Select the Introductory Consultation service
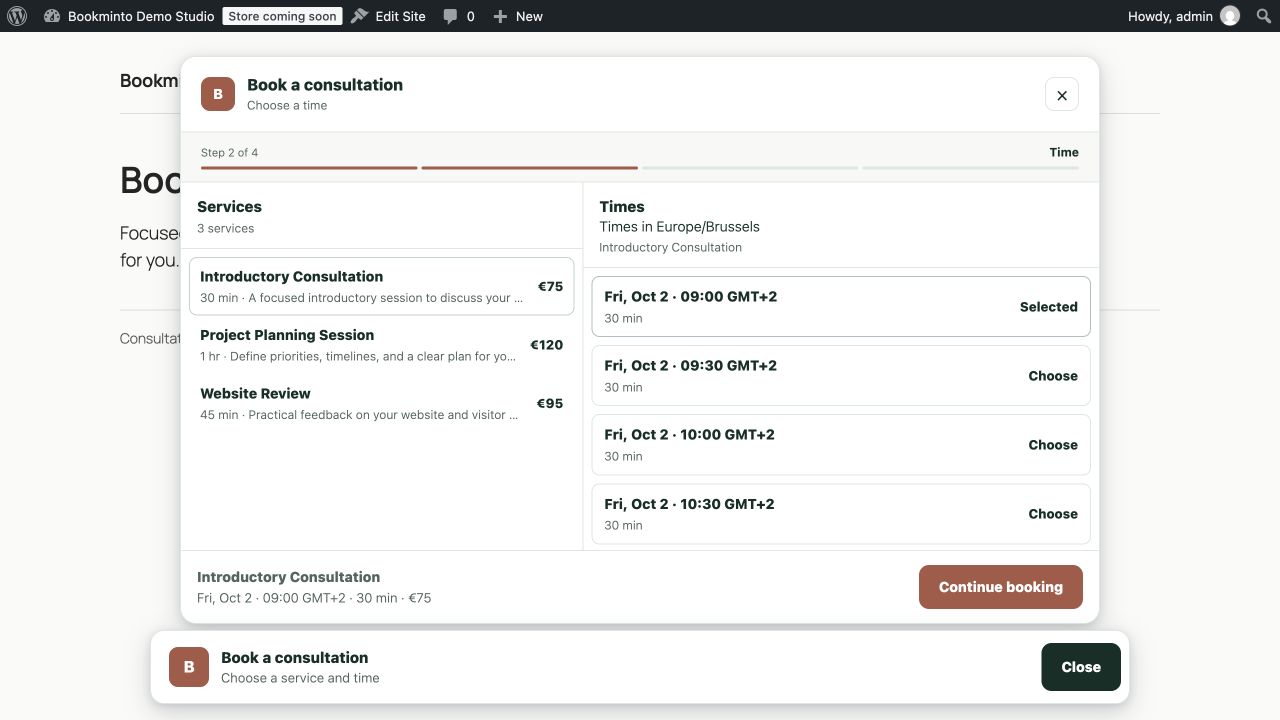This screenshot has height=720, width=1280. 381,286
